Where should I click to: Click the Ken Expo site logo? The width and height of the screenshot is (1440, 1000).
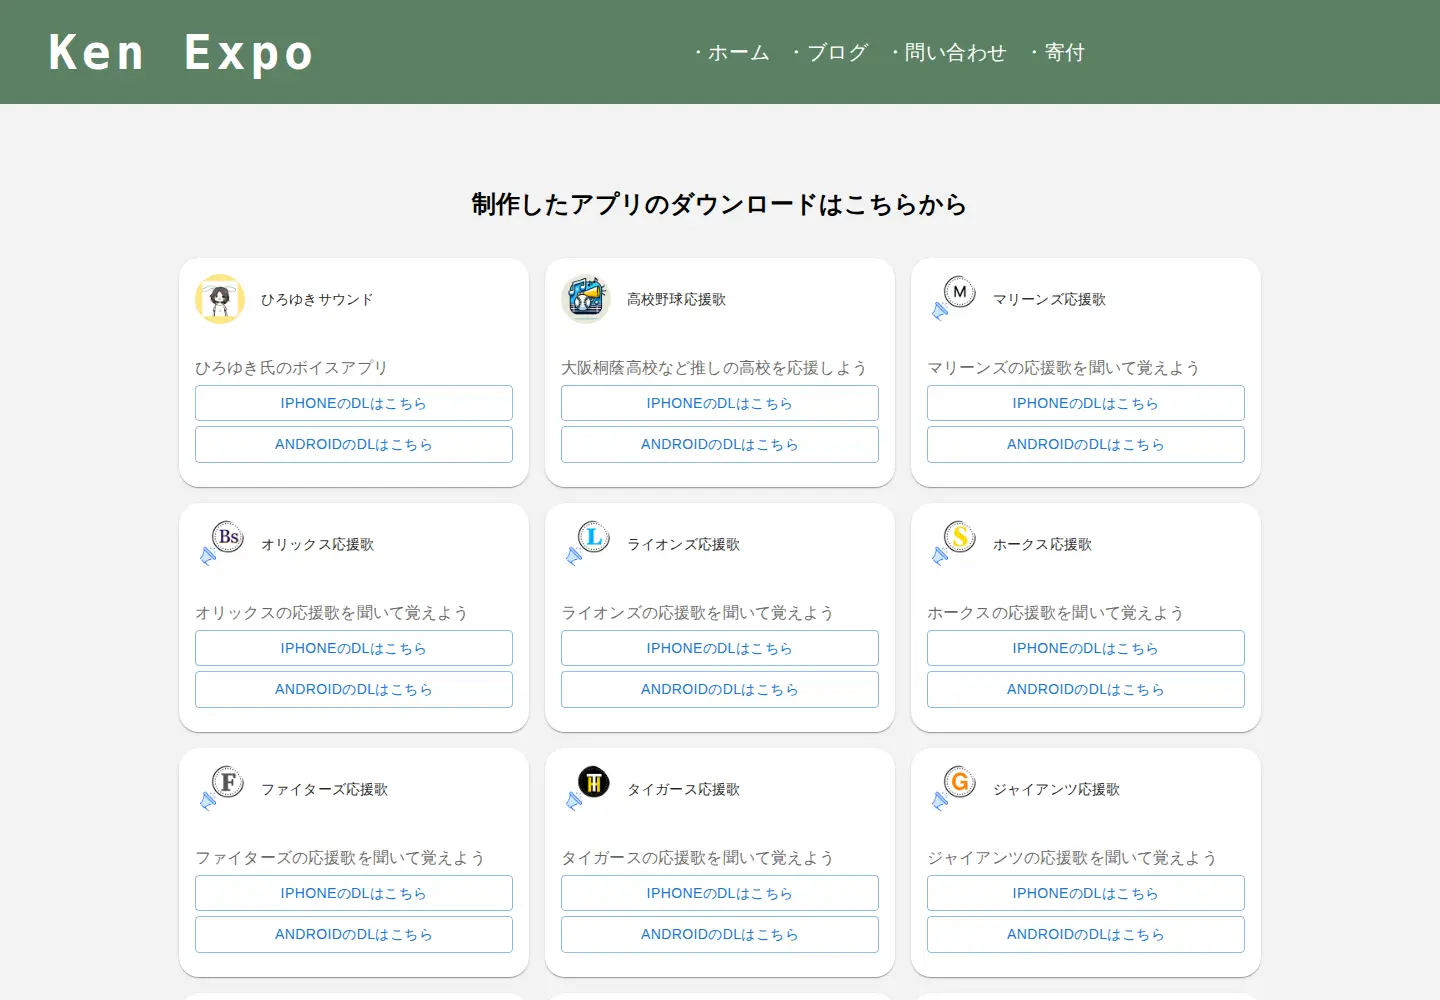click(181, 52)
